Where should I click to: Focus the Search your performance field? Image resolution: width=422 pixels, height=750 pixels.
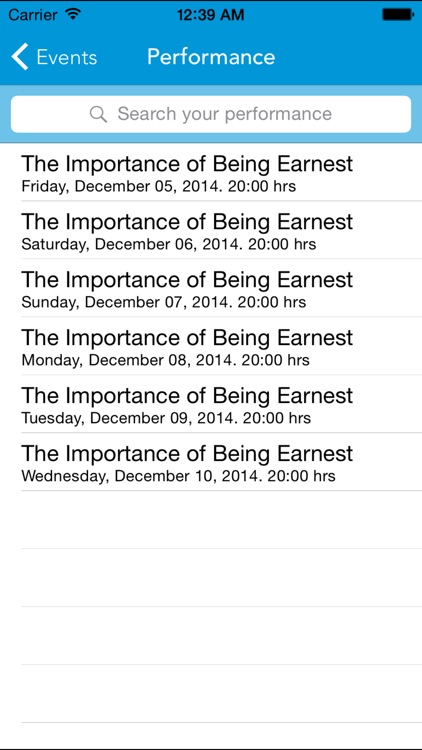click(211, 114)
